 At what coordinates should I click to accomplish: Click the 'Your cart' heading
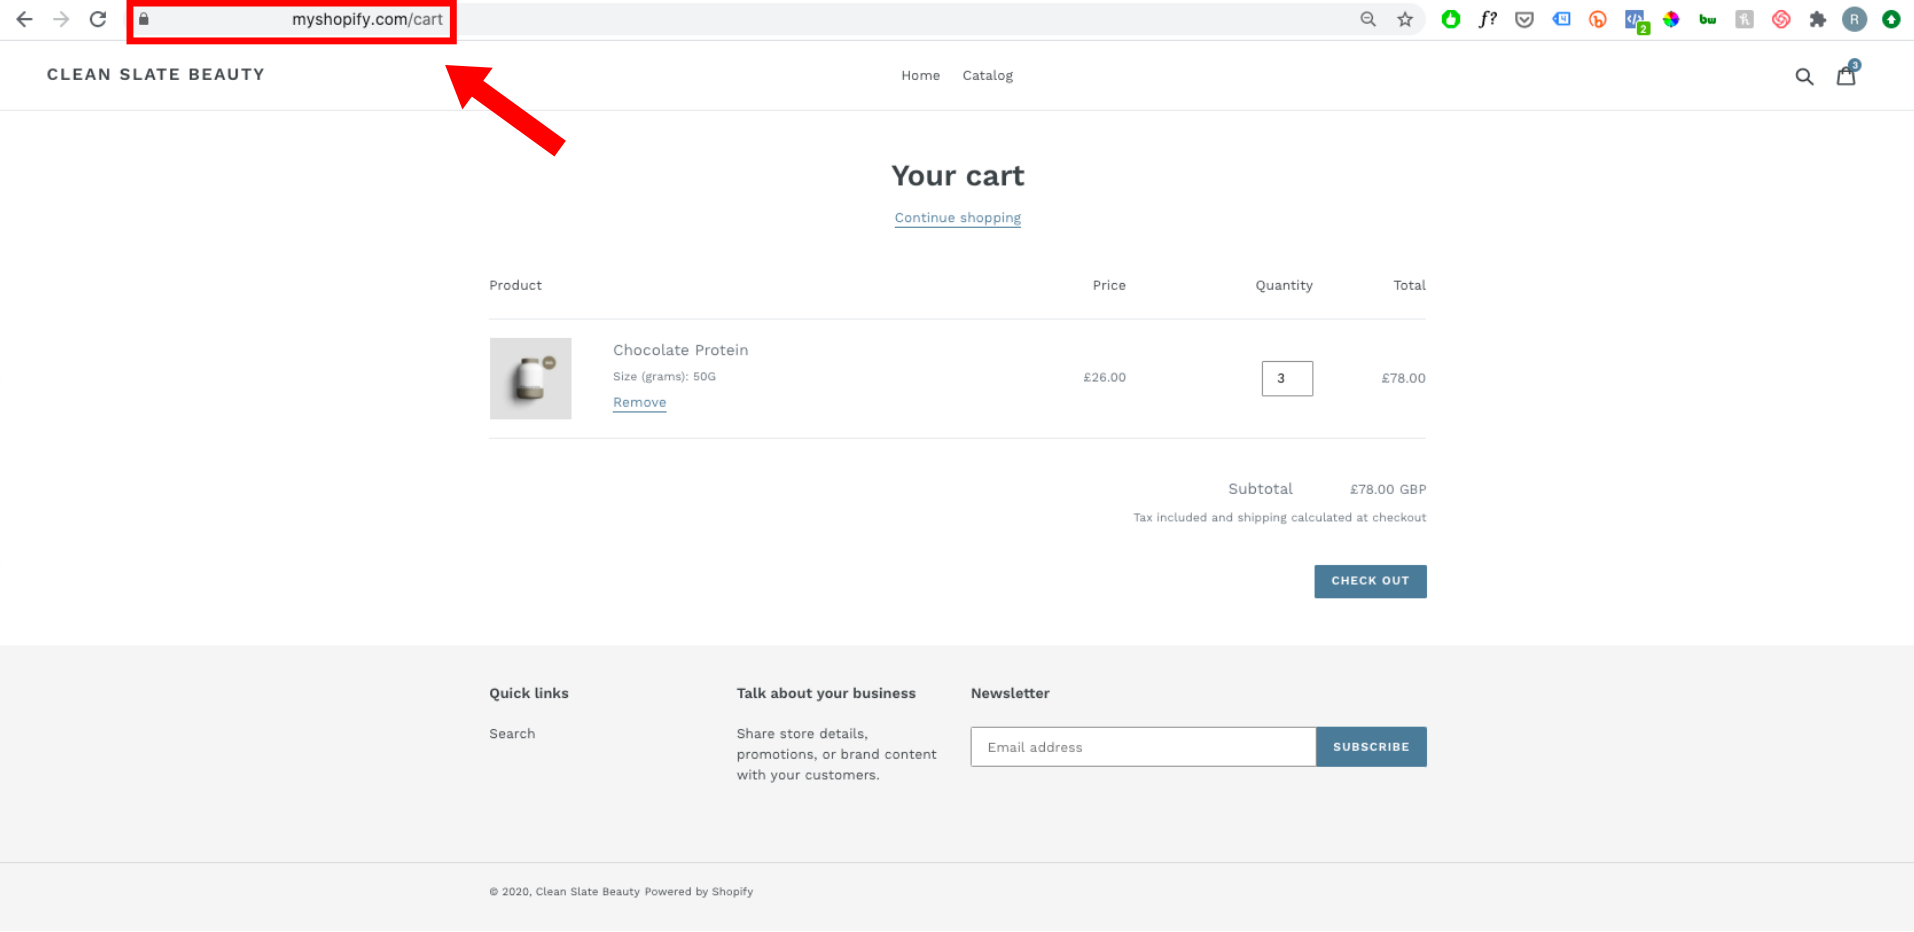[x=958, y=176]
